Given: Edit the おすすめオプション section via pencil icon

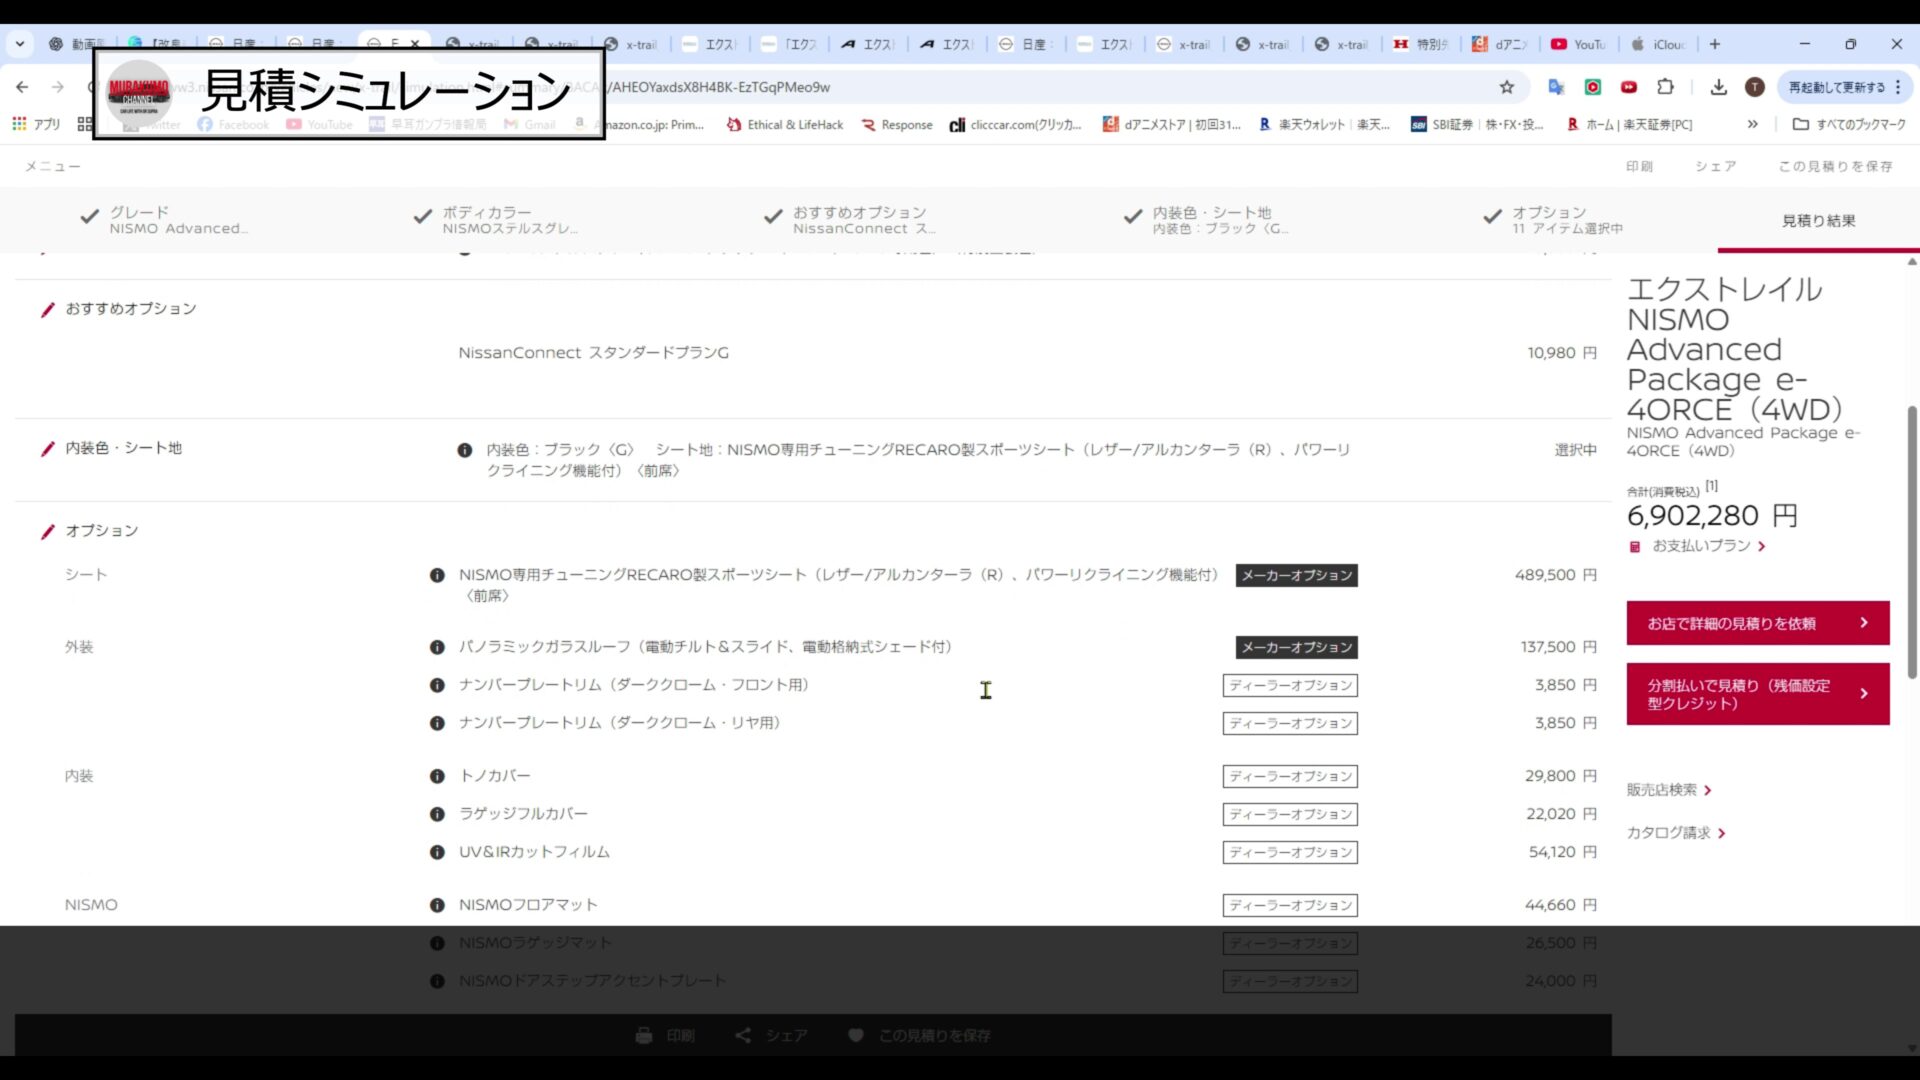Looking at the screenshot, I should [x=47, y=310].
